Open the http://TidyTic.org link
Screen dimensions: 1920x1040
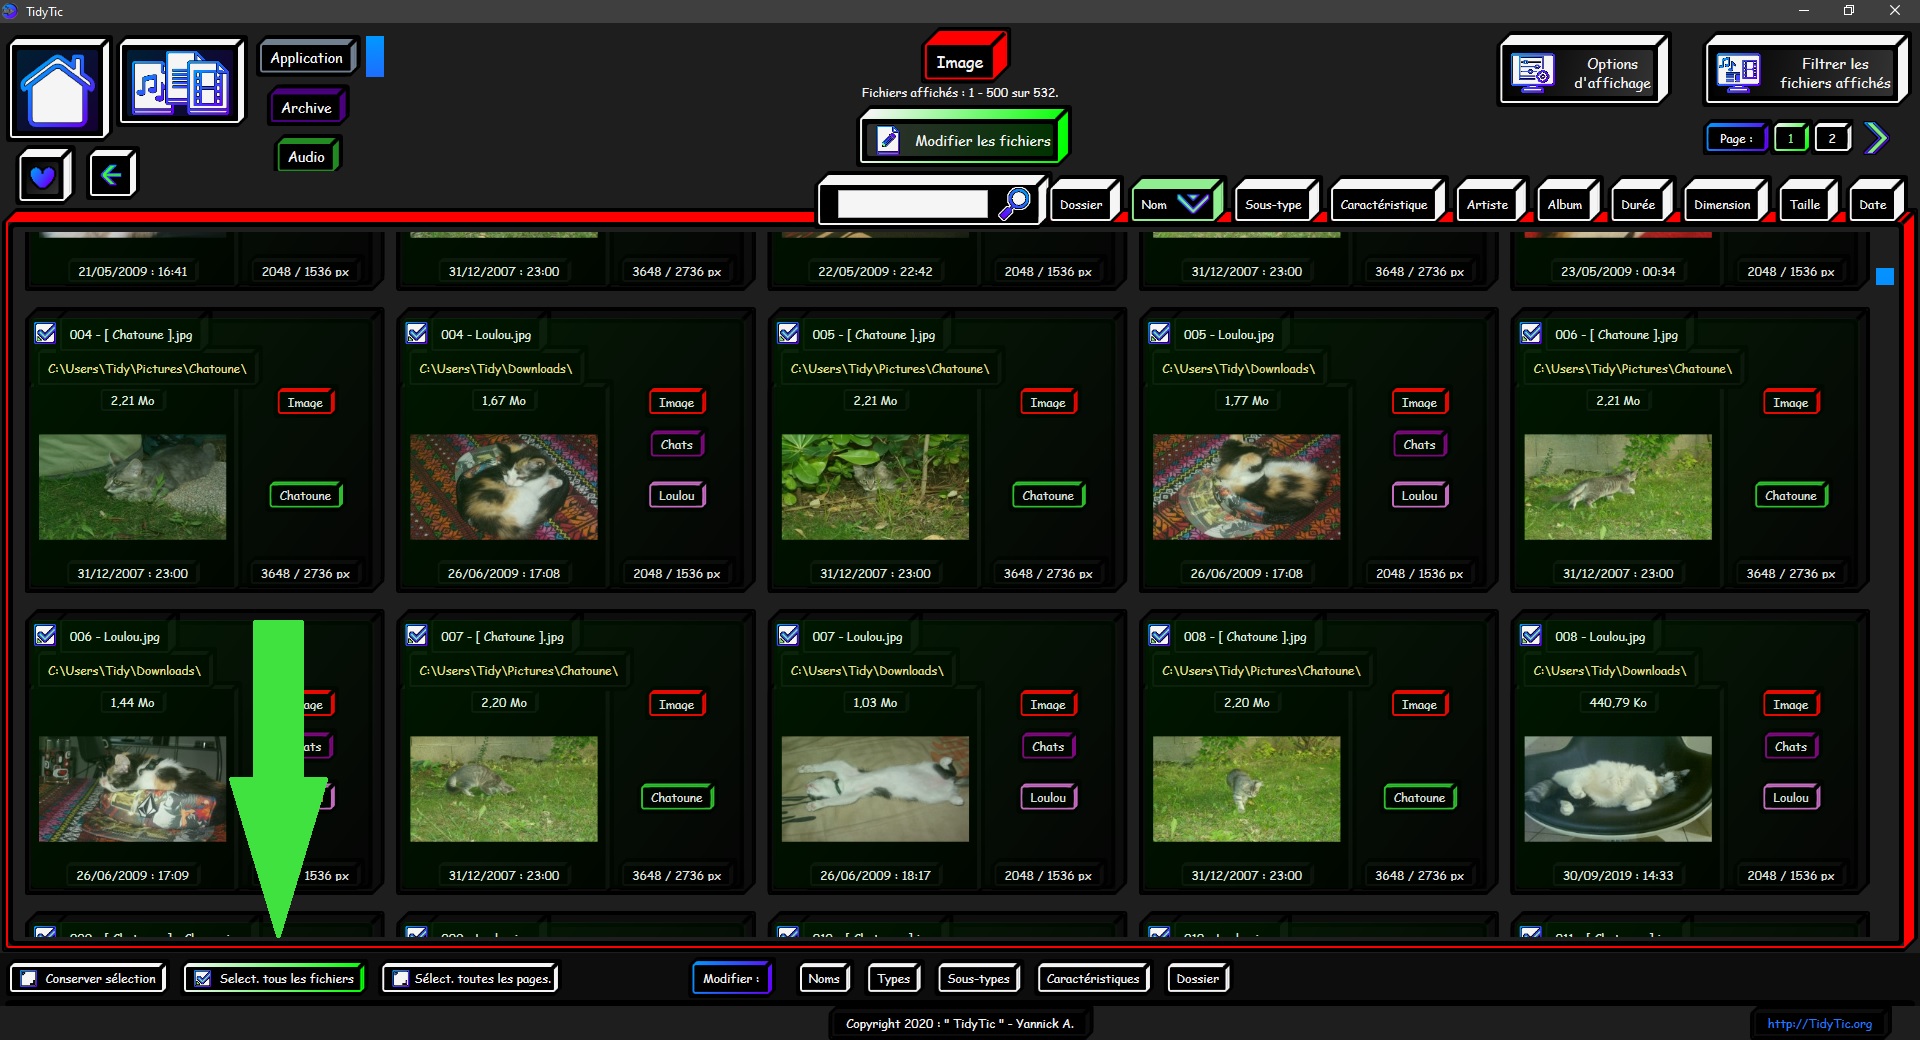click(1819, 1023)
